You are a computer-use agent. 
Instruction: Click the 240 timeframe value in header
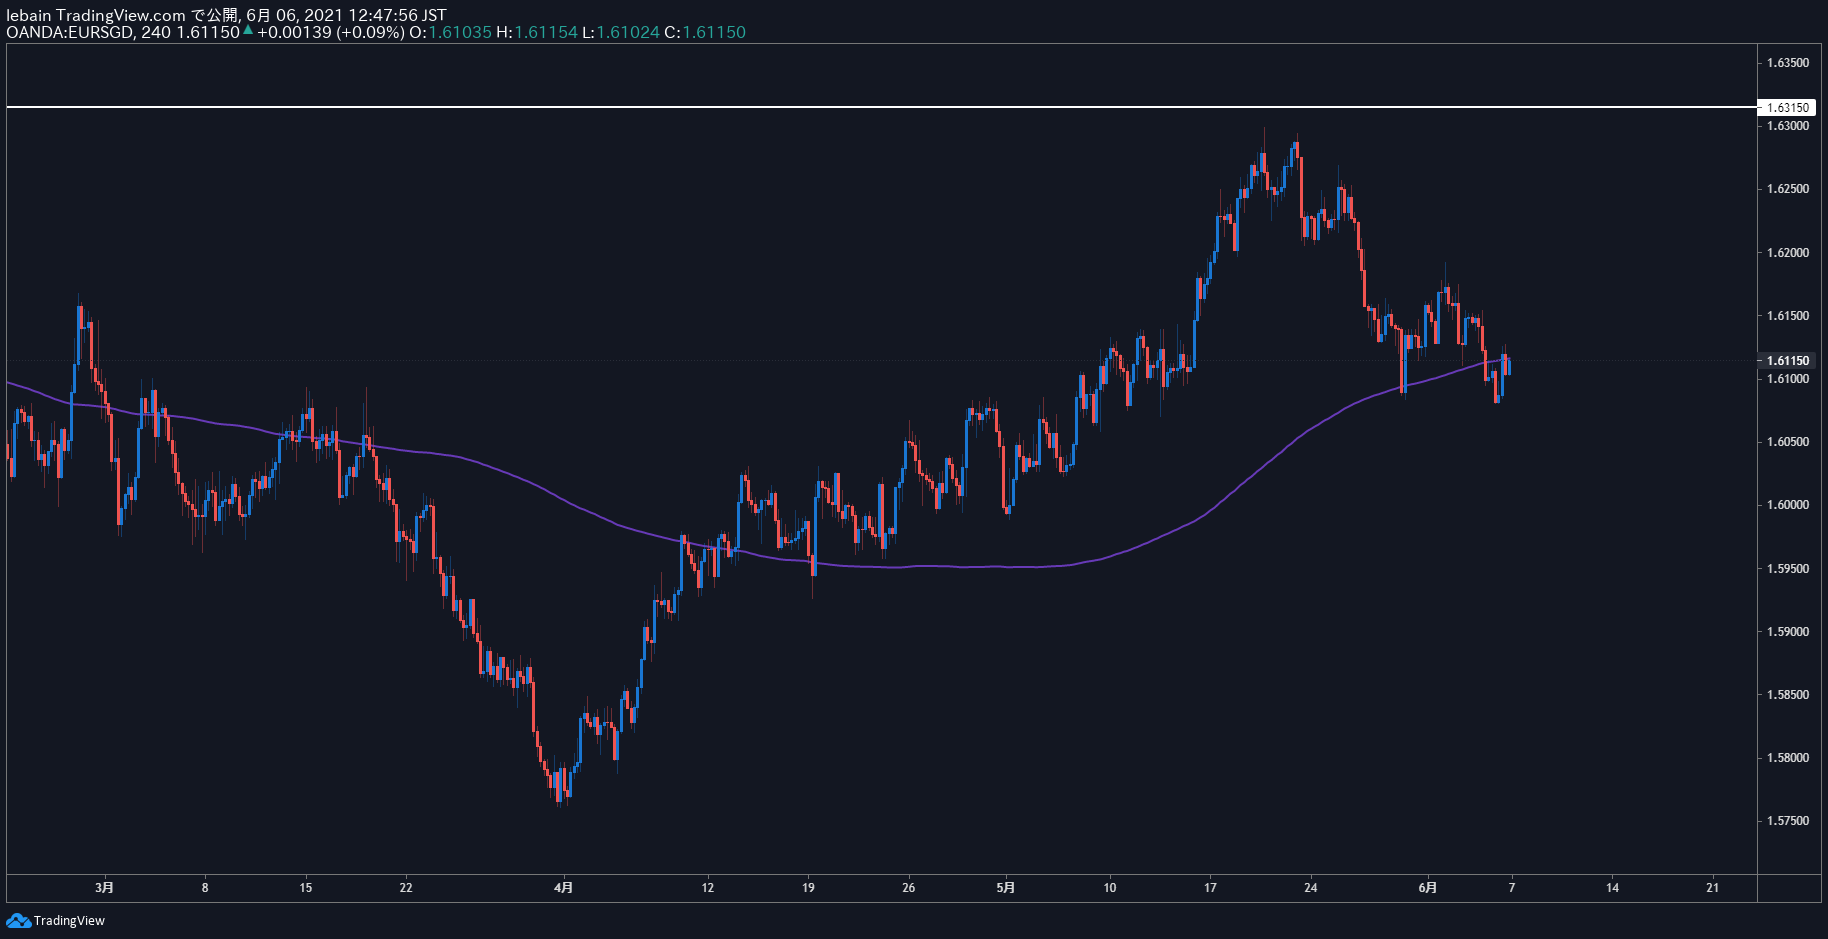[156, 32]
